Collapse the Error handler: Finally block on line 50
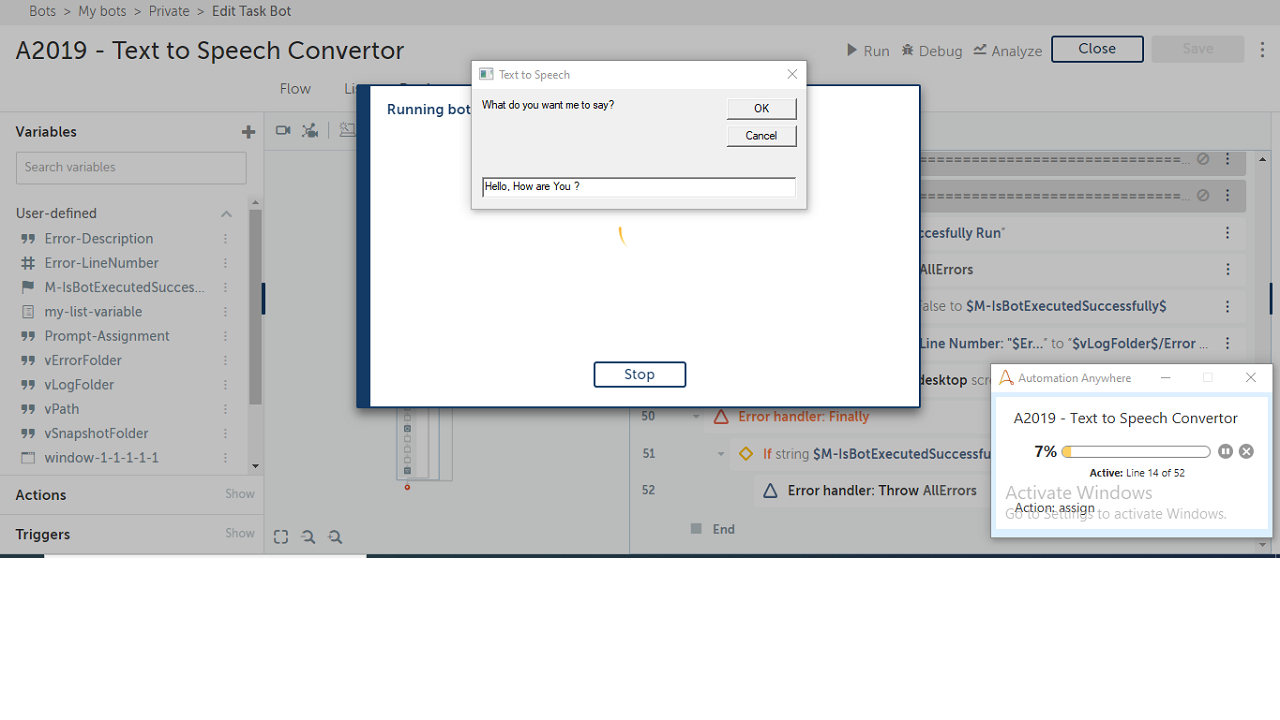This screenshot has height=720, width=1280. click(696, 417)
